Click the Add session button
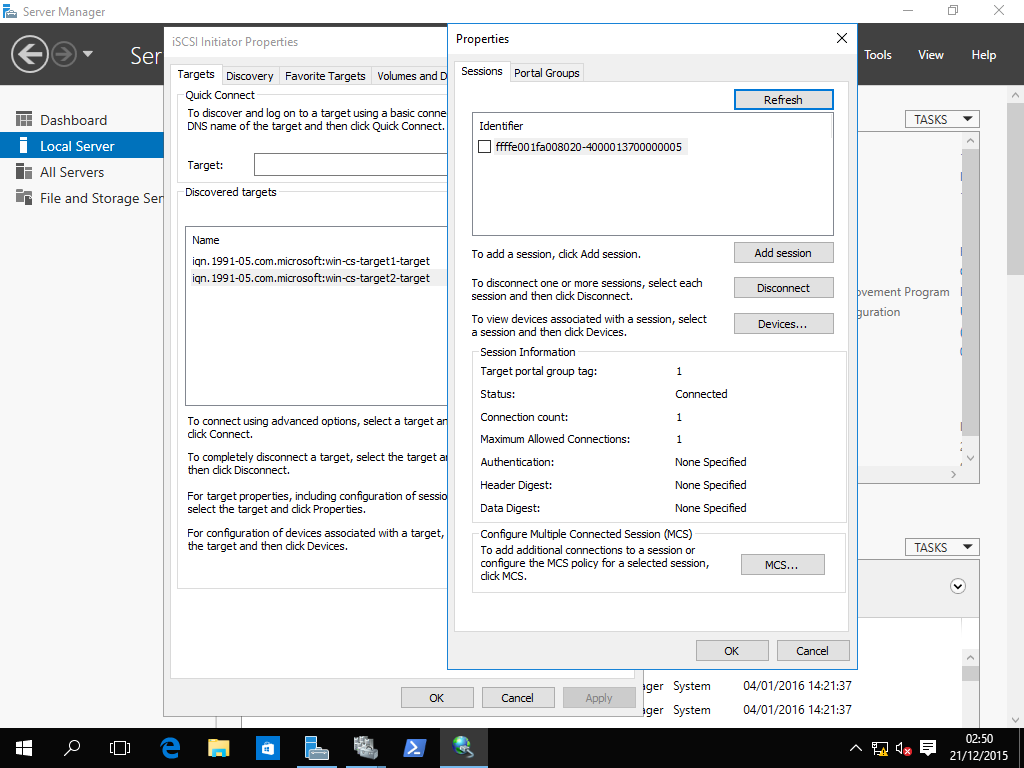This screenshot has width=1024, height=768. tap(783, 253)
